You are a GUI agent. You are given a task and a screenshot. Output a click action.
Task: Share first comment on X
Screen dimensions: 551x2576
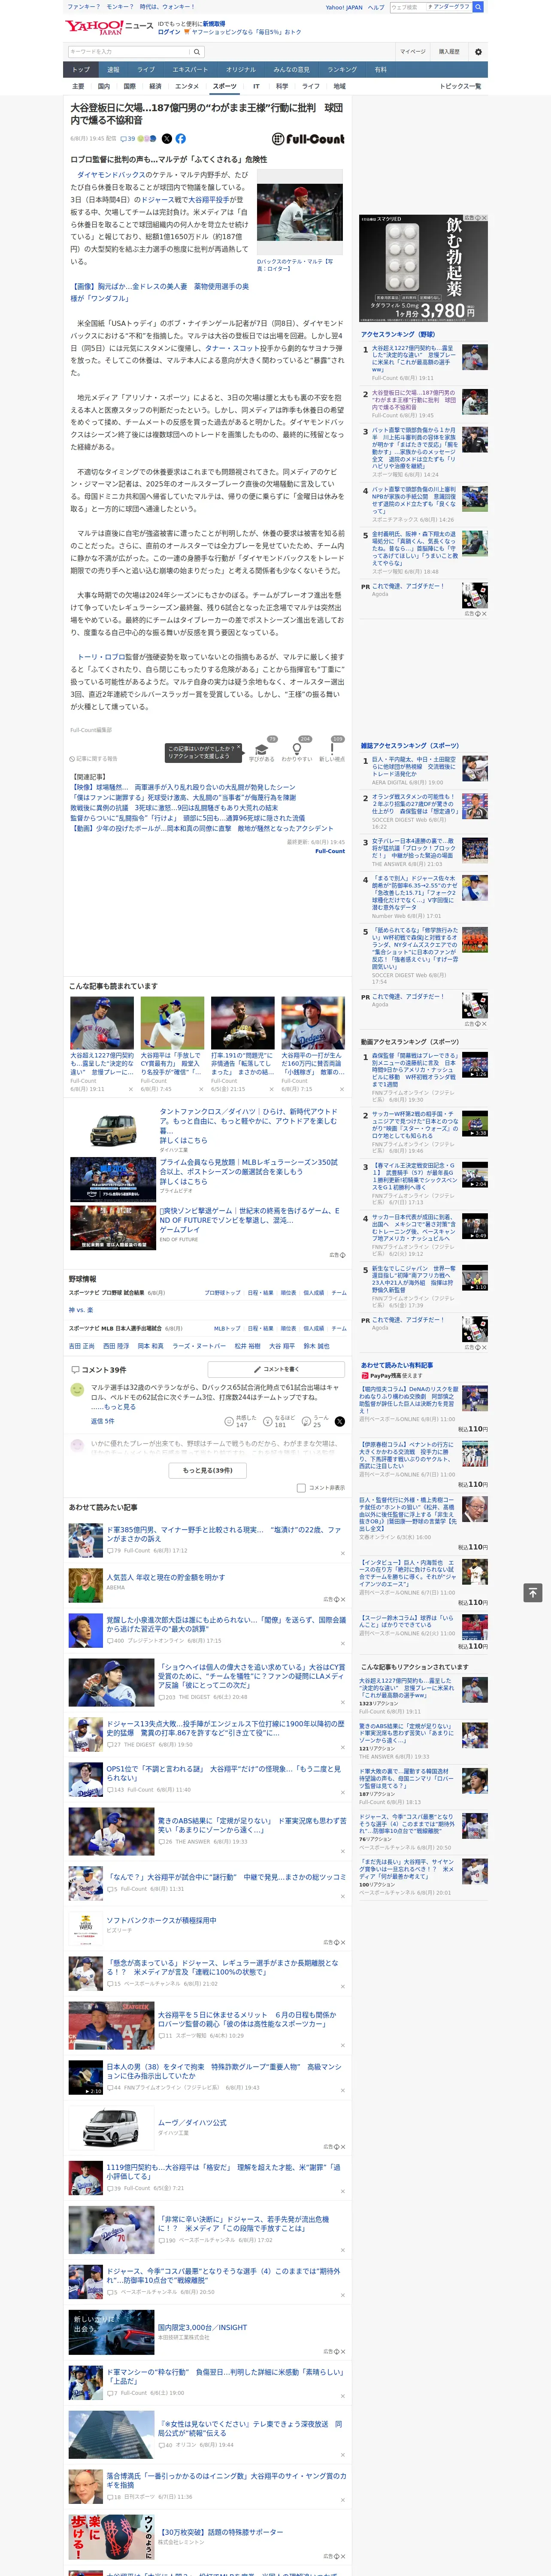(340, 1421)
